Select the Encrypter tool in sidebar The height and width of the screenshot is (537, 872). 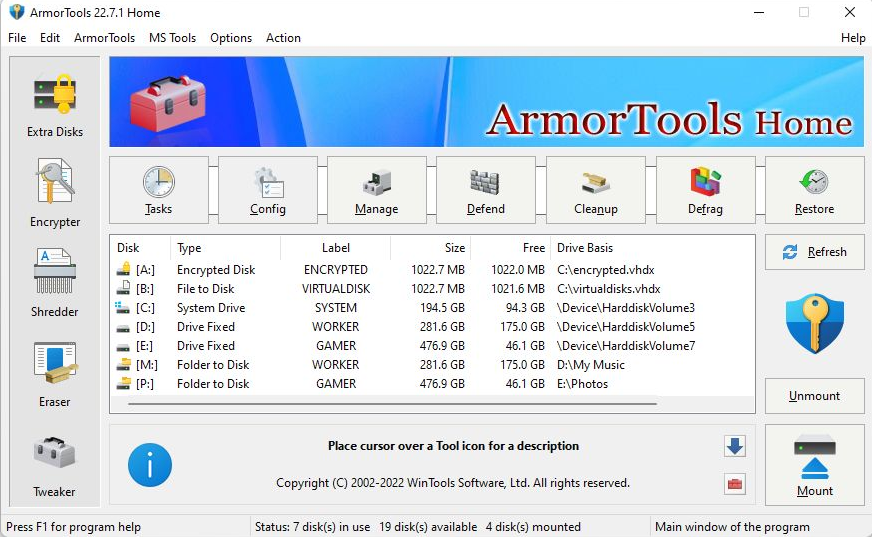pos(55,193)
